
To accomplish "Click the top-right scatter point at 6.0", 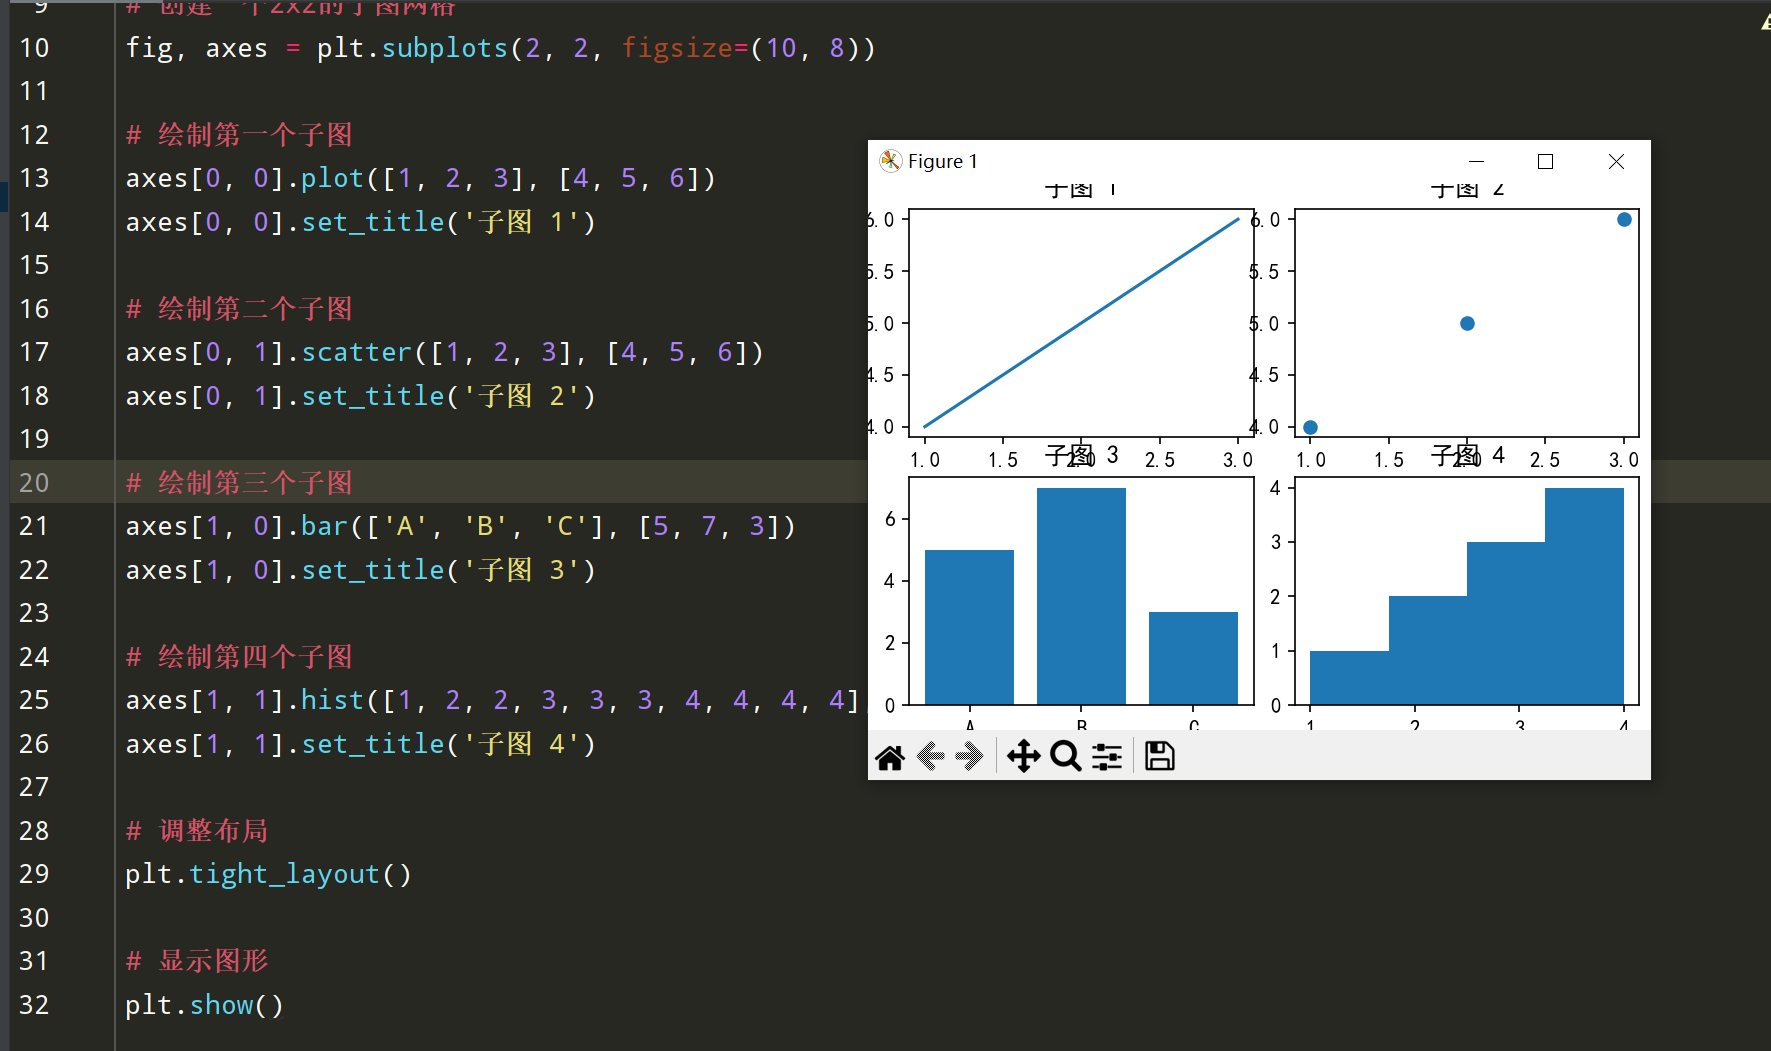I will point(1624,219).
